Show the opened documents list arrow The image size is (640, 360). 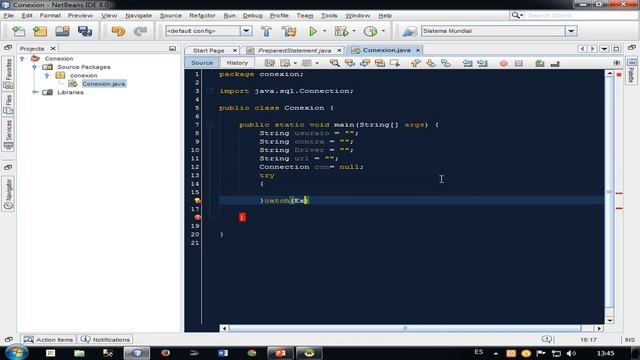pyautogui.click(x=604, y=49)
